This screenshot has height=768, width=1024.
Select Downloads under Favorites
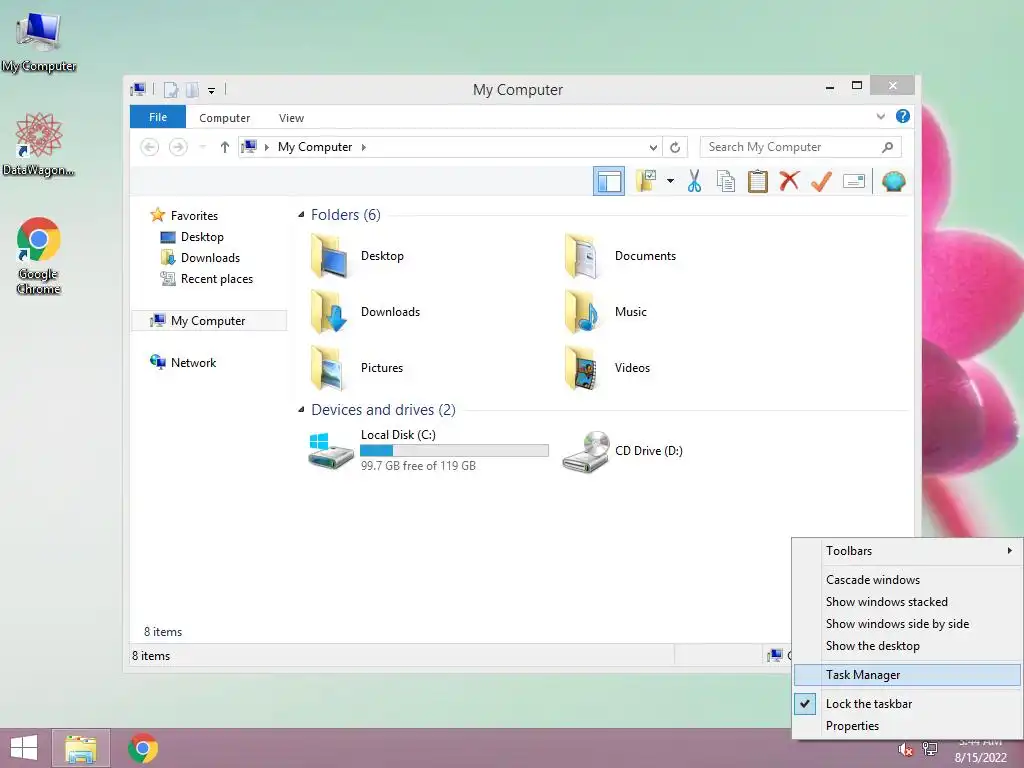point(200,257)
